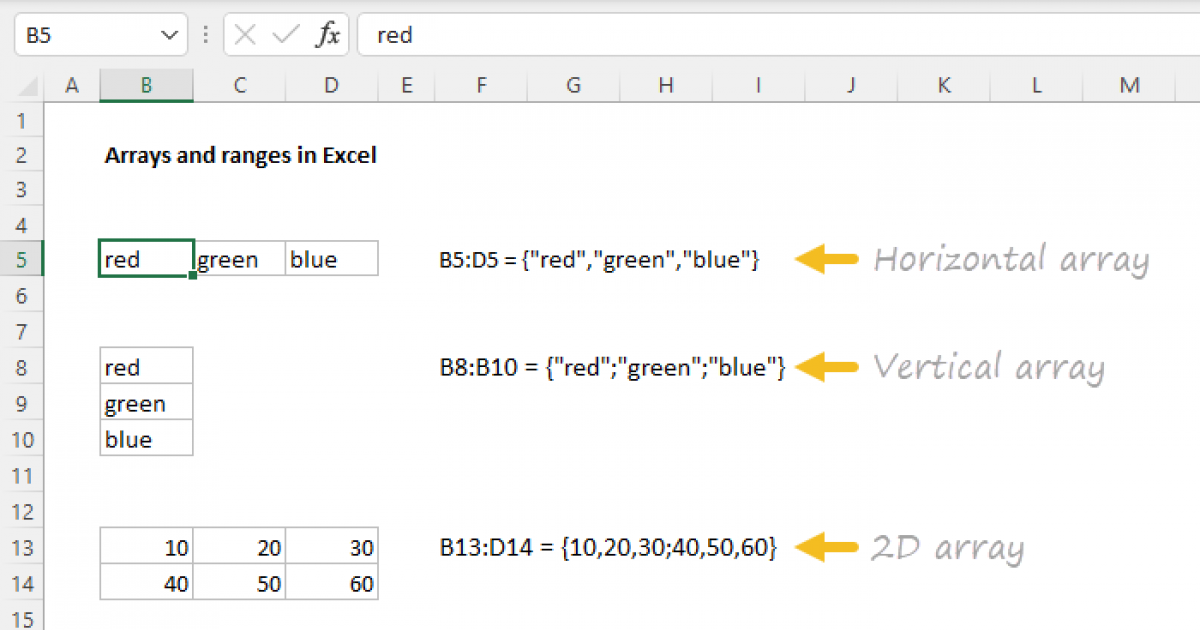Click cell D14 containing 60
The width and height of the screenshot is (1200, 630).
pyautogui.click(x=331, y=584)
